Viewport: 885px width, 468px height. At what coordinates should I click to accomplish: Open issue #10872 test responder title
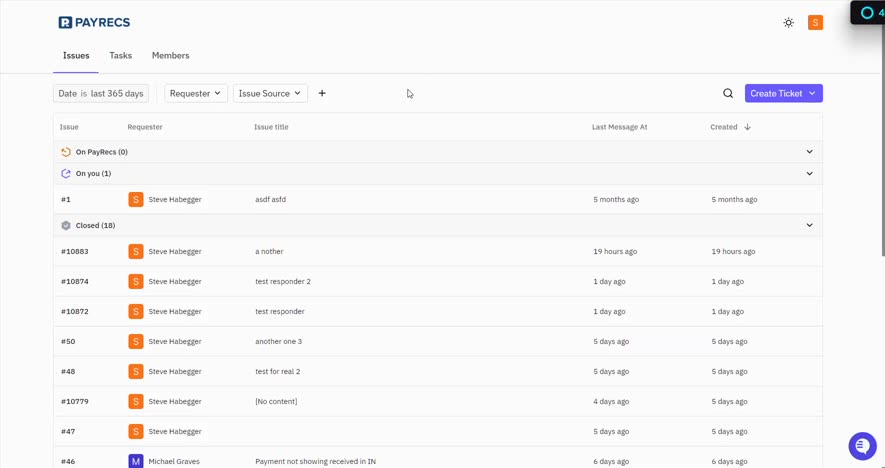tap(279, 311)
